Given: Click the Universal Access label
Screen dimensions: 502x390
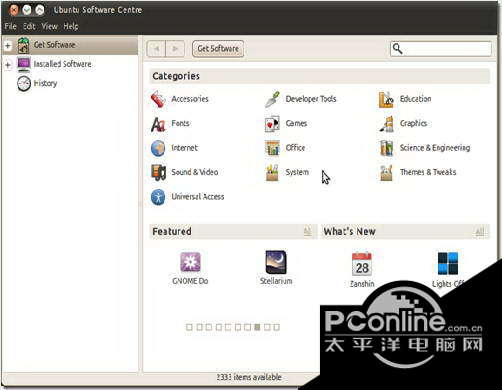Looking at the screenshot, I should (x=198, y=197).
